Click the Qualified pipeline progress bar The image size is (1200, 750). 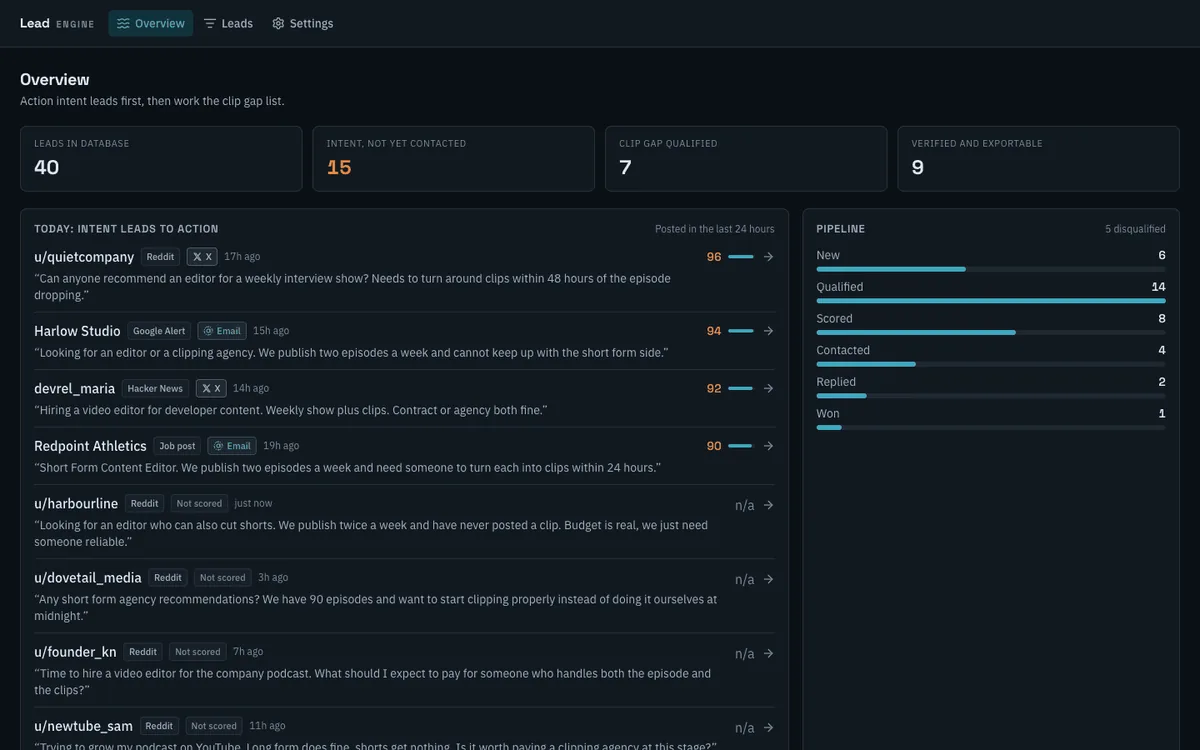point(991,301)
